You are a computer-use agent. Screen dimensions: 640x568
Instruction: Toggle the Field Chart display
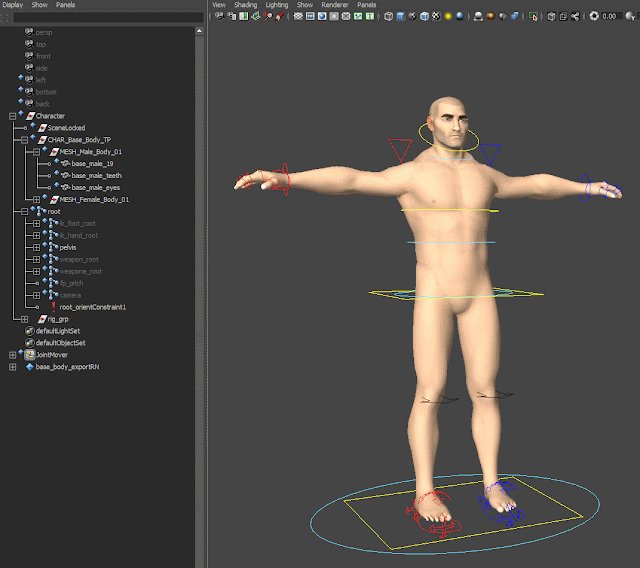pos(346,16)
